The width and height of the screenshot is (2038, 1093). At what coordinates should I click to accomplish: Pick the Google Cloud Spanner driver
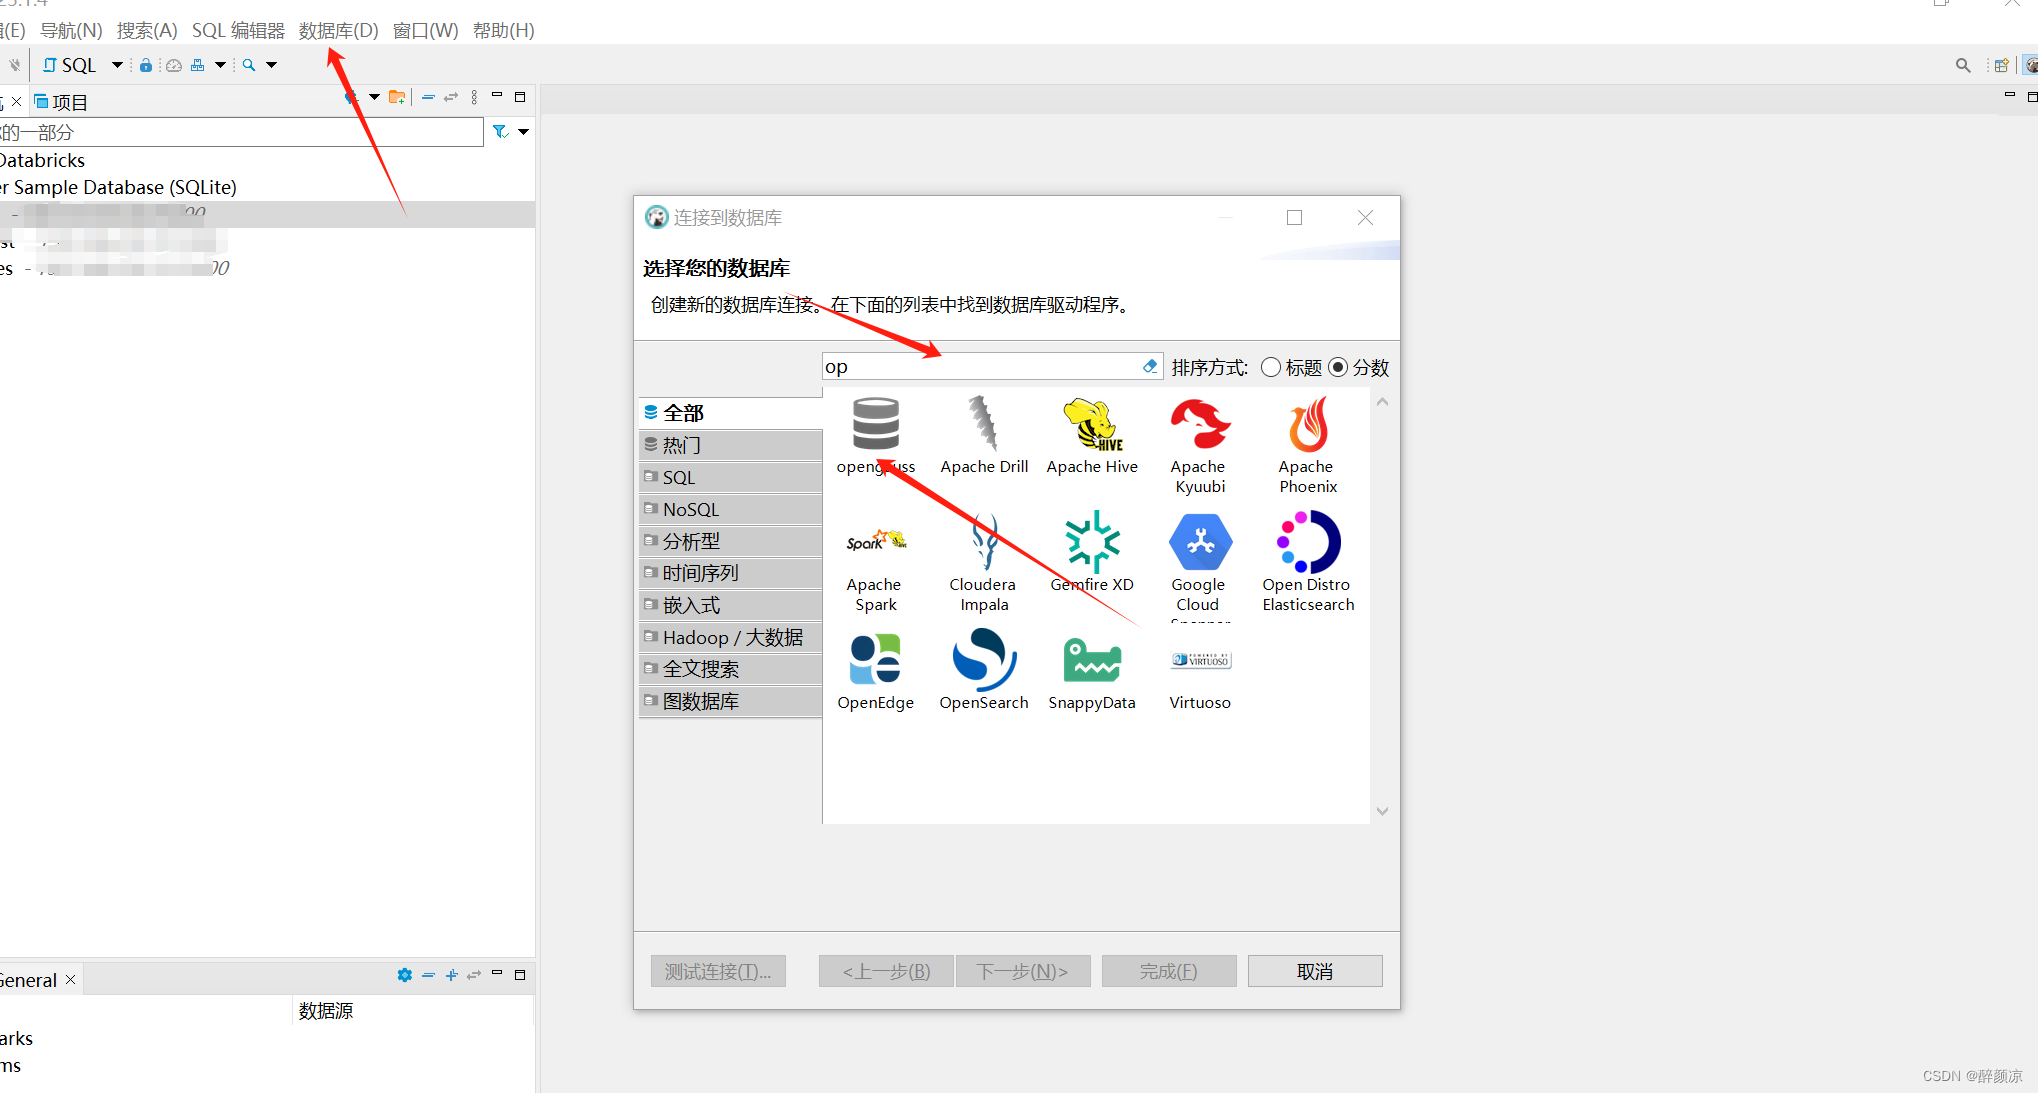(1199, 545)
